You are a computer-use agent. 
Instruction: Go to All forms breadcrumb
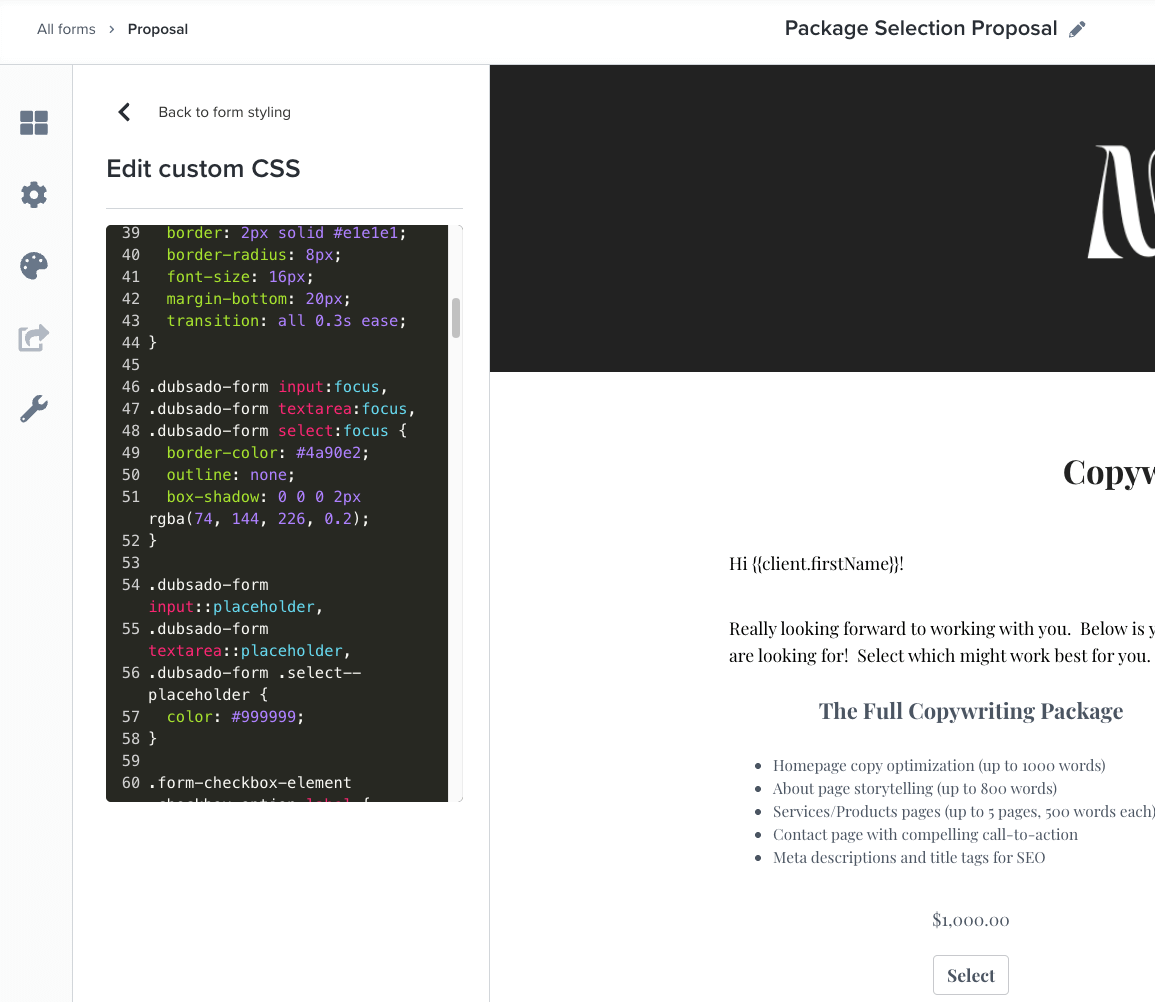[66, 29]
